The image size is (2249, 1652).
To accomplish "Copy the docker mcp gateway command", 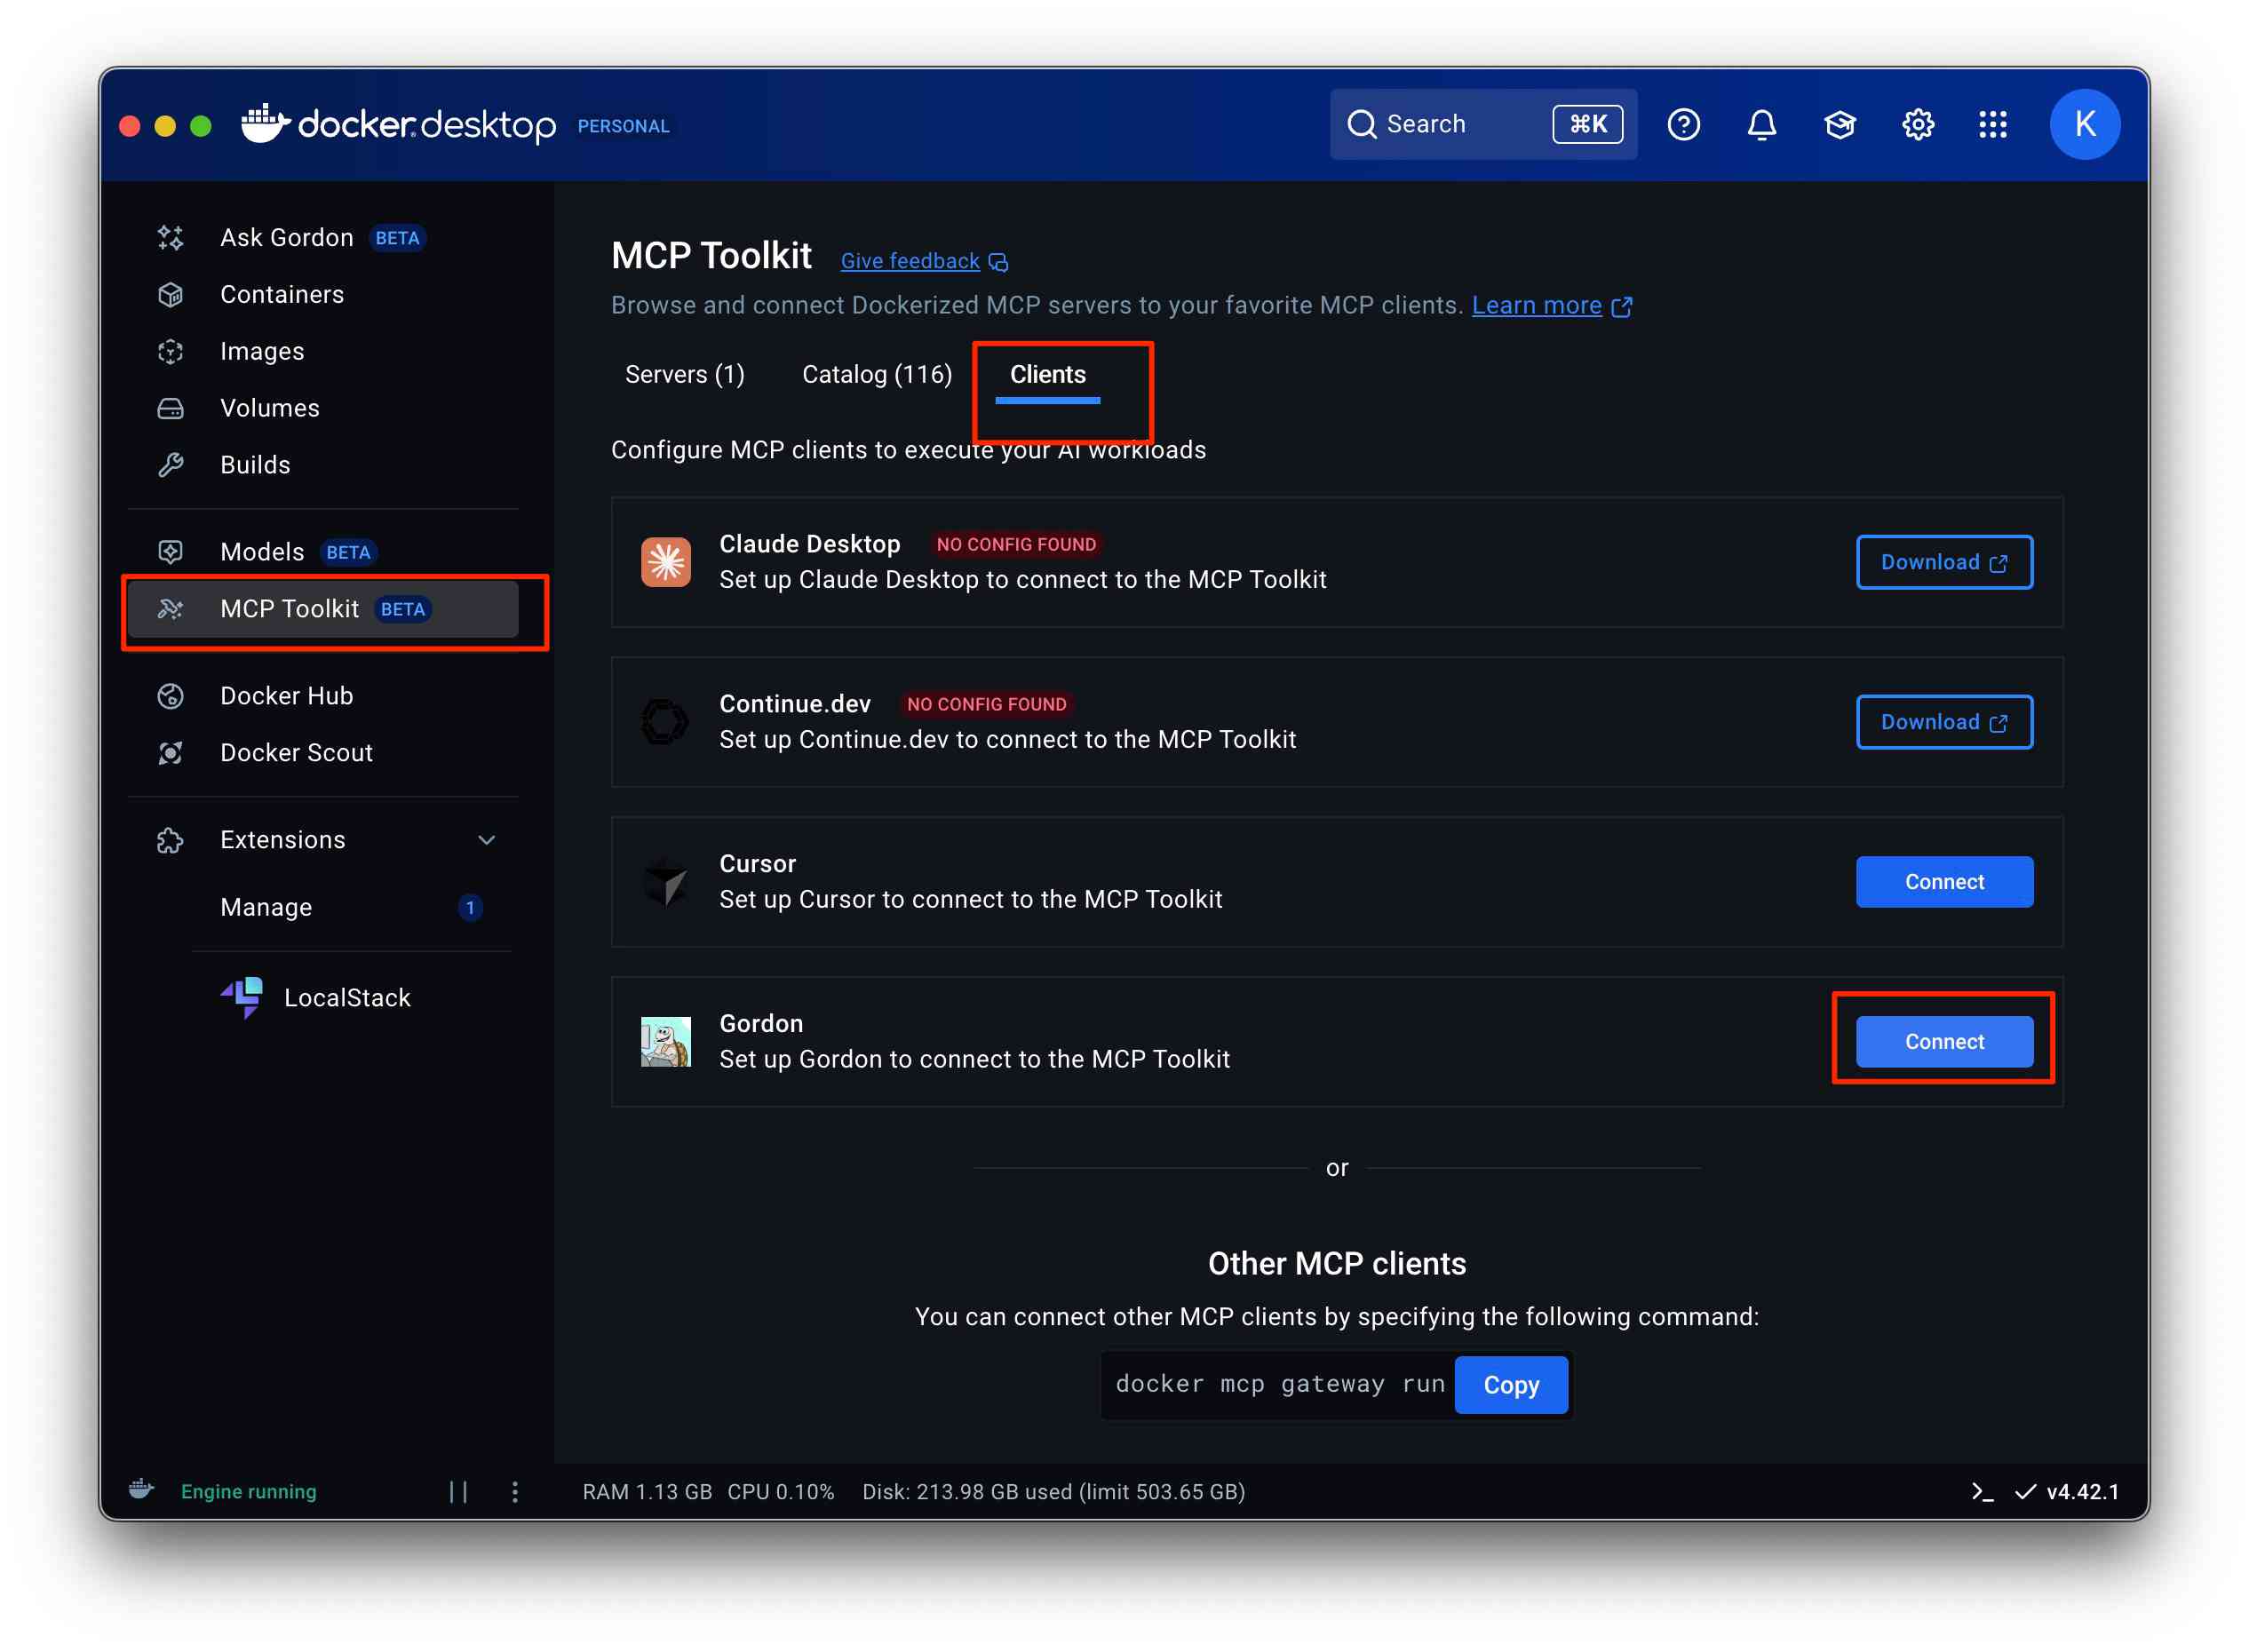I will click(x=1510, y=1384).
